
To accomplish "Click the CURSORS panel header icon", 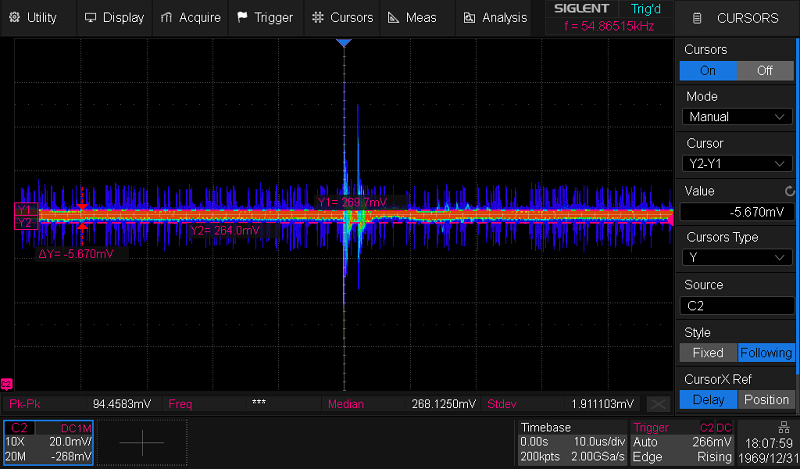I will tap(697, 18).
